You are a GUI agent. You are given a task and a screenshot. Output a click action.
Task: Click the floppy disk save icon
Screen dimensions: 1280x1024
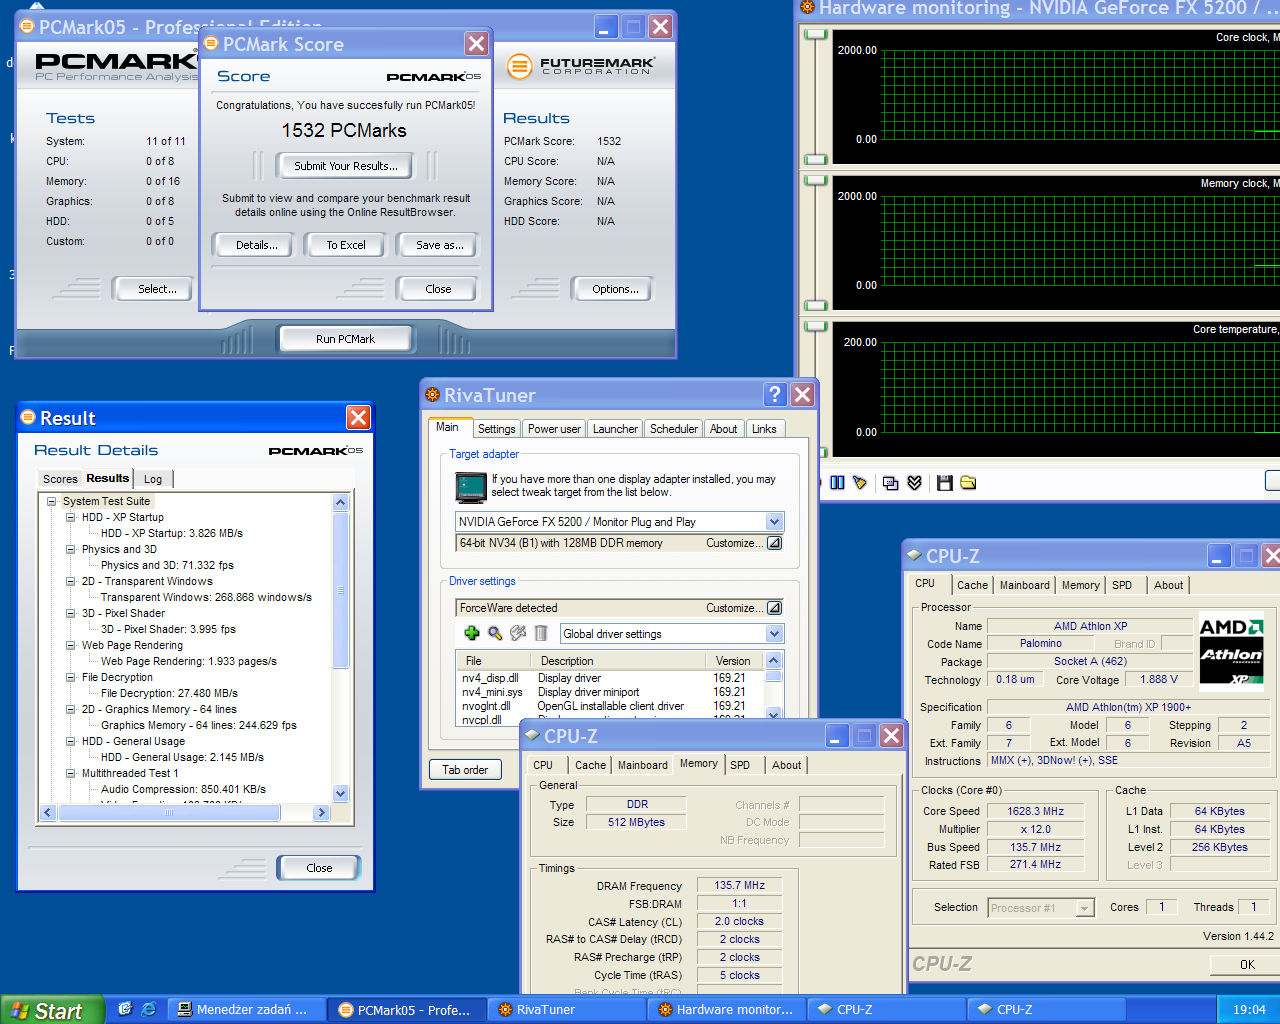[945, 483]
